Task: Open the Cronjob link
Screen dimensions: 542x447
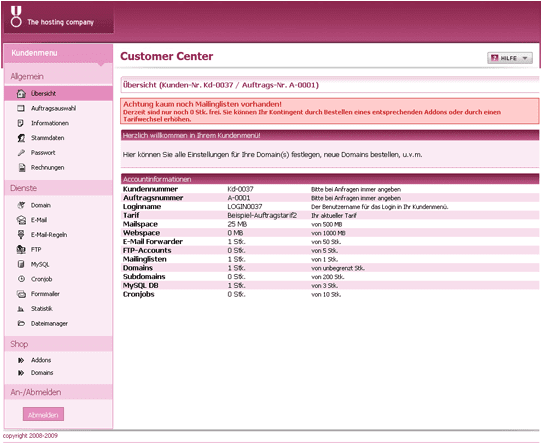Action: pos(41,279)
